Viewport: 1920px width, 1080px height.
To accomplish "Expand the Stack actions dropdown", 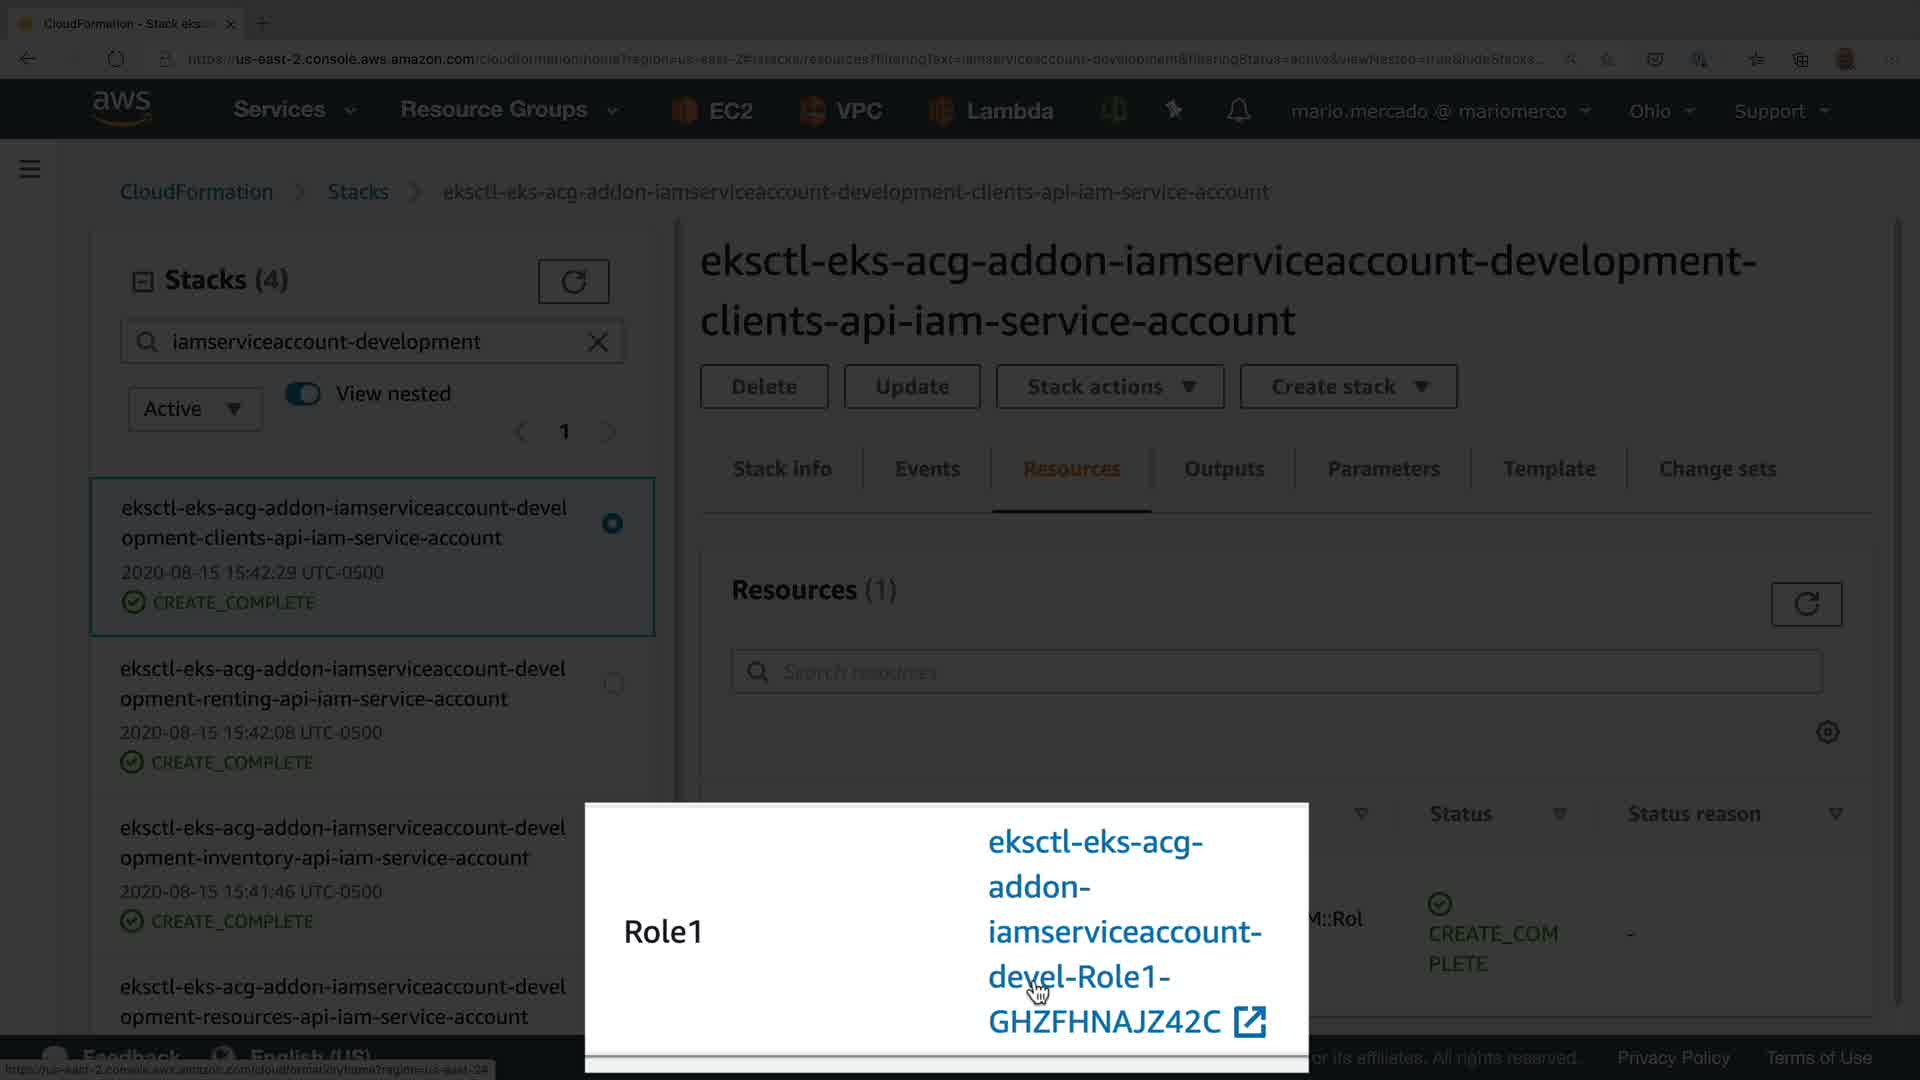I will 1110,387.
